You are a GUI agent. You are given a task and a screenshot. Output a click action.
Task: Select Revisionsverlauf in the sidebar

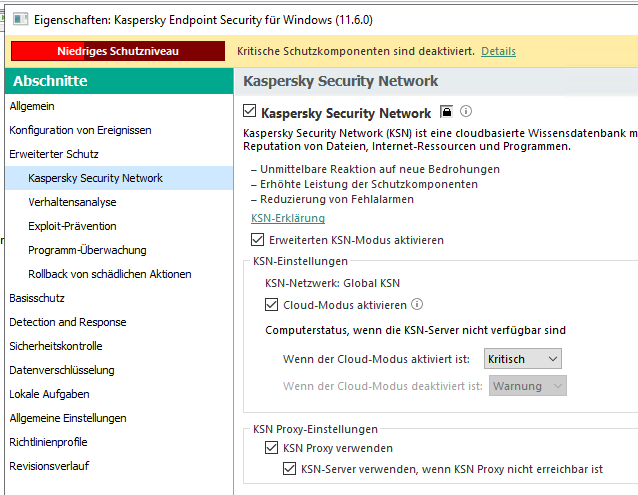coord(47,466)
